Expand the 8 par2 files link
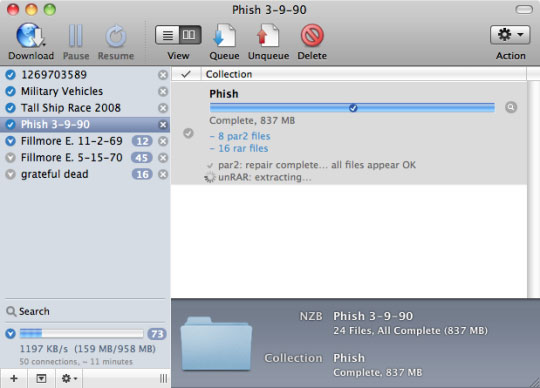 click(240, 136)
